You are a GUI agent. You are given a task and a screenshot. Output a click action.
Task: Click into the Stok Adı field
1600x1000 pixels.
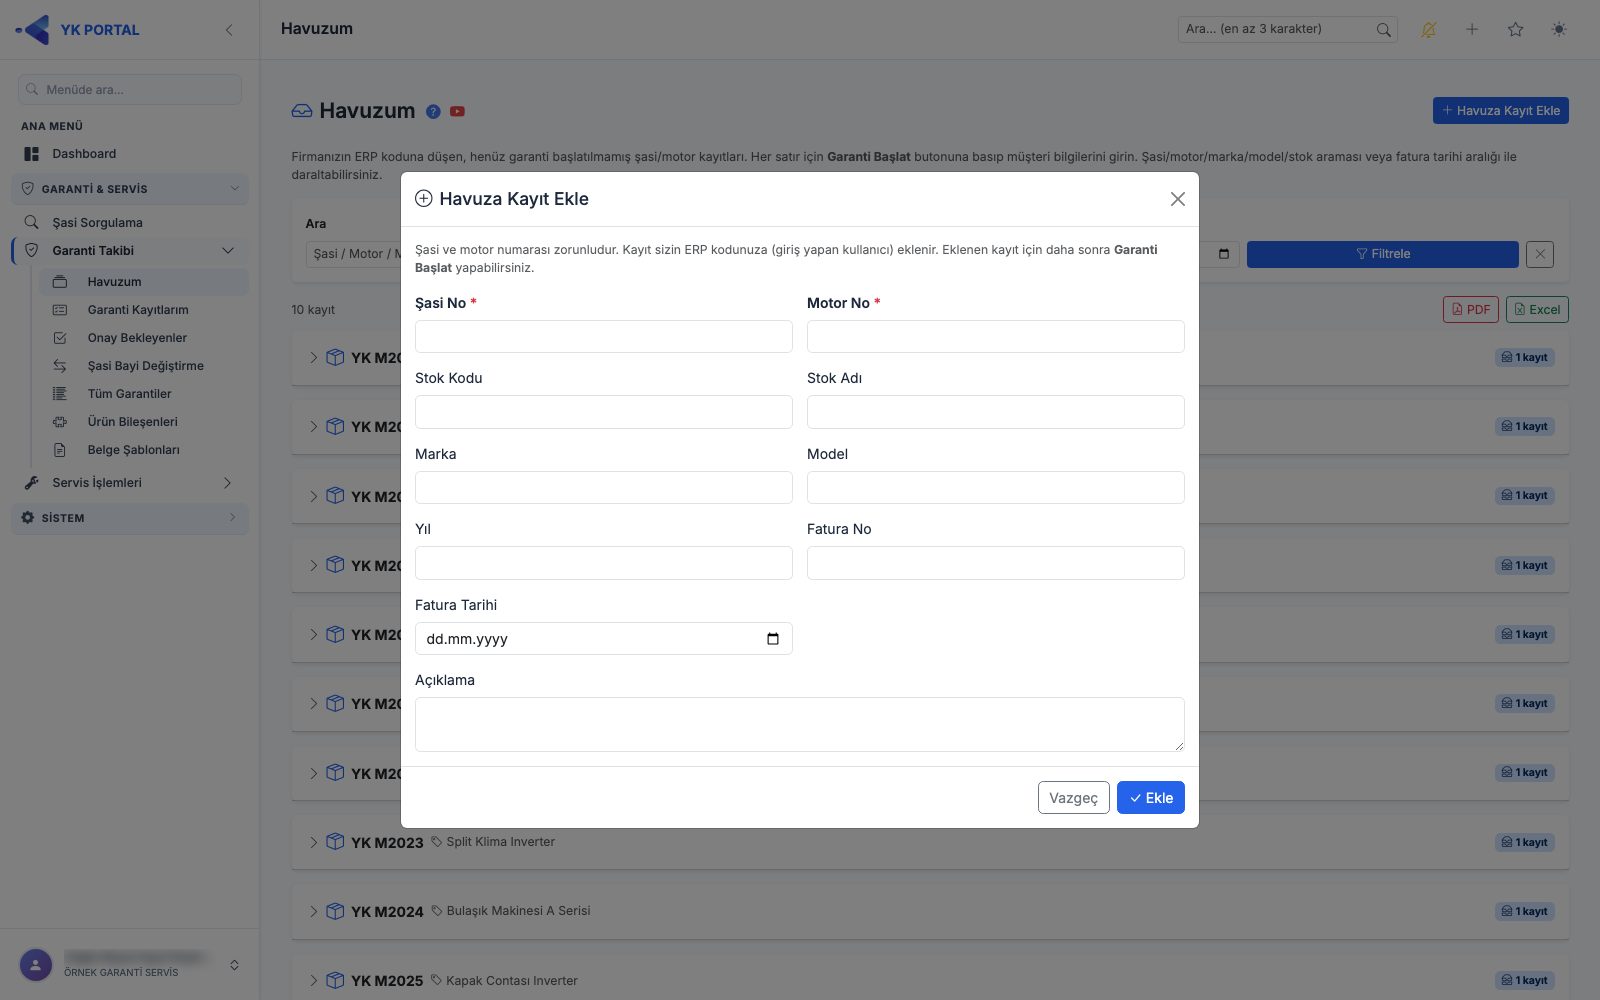pyautogui.click(x=995, y=412)
